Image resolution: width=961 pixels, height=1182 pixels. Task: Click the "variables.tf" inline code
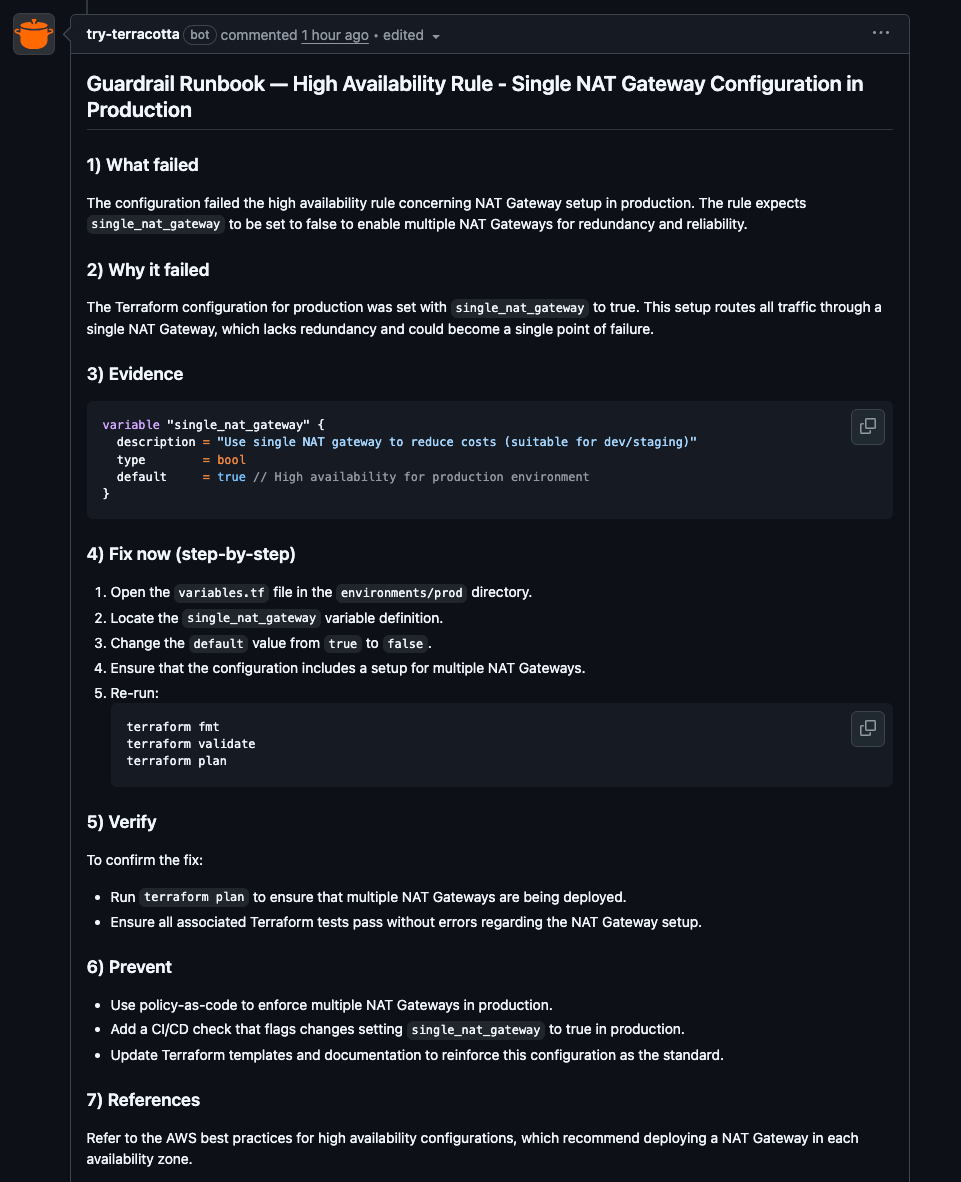(221, 593)
